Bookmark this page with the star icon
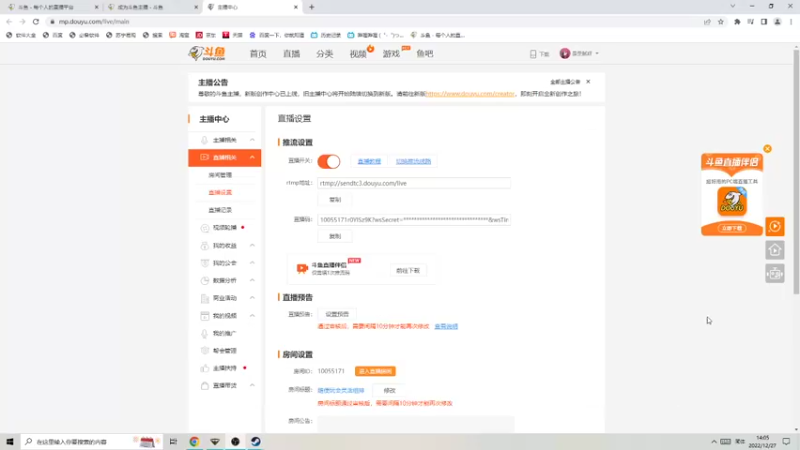800x450 pixels. 720,22
